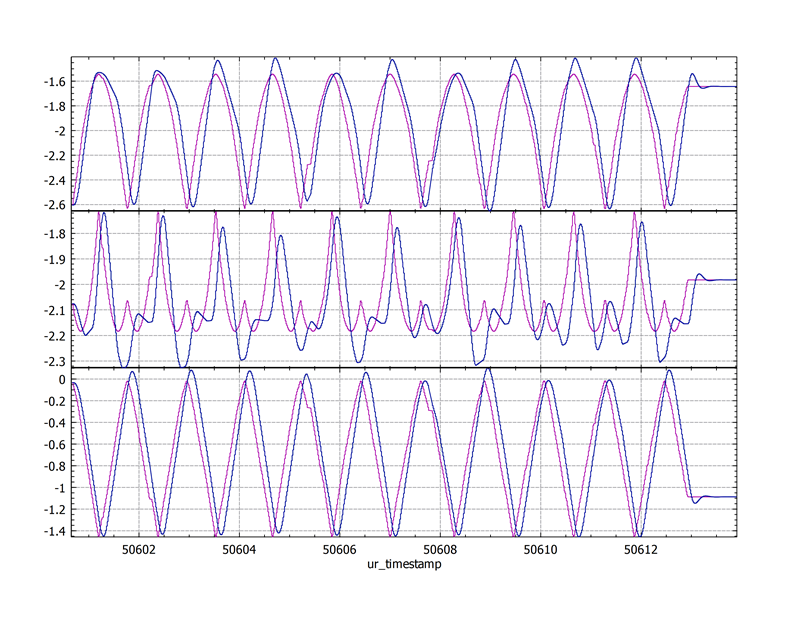800x618 pixels.
Task: Click the -1.6 tick label, top plot
Action: pos(55,82)
